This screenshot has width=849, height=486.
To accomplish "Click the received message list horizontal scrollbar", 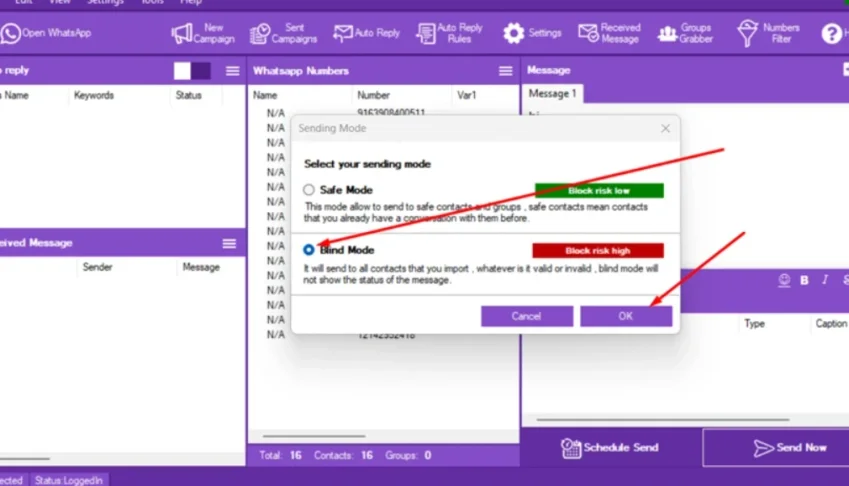I will pos(25,459).
